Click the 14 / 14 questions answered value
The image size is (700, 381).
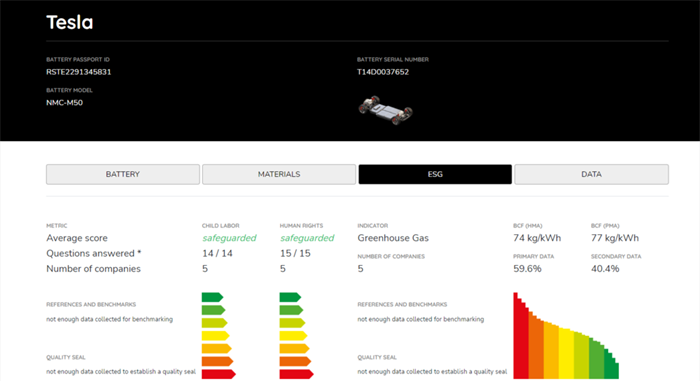point(217,253)
